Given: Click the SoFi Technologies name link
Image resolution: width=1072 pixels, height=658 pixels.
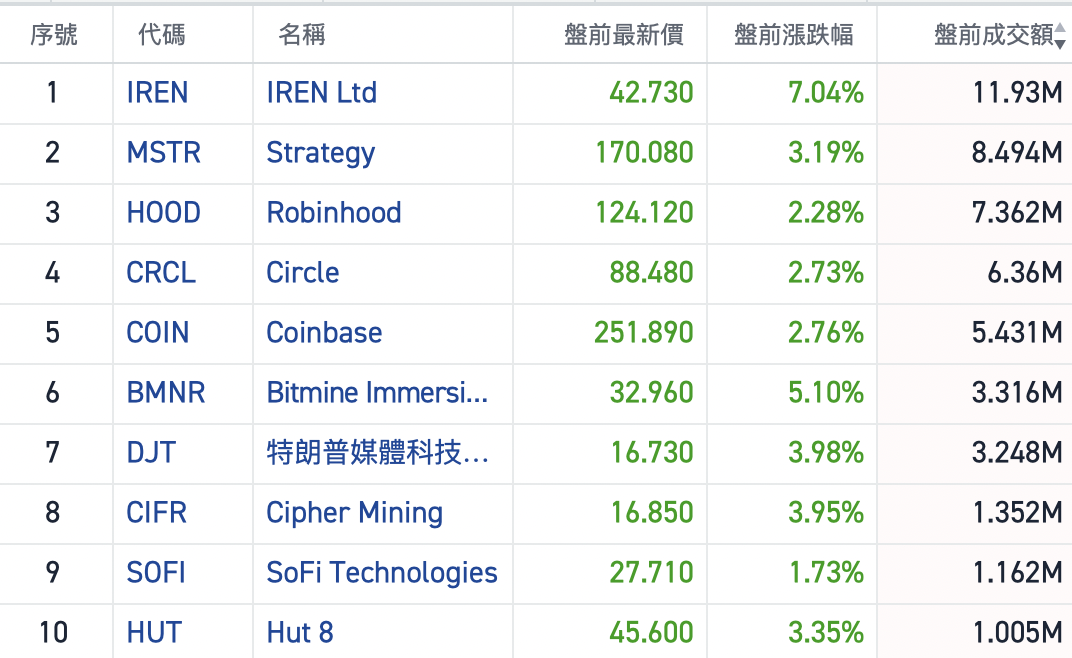Looking at the screenshot, I should (x=381, y=573).
